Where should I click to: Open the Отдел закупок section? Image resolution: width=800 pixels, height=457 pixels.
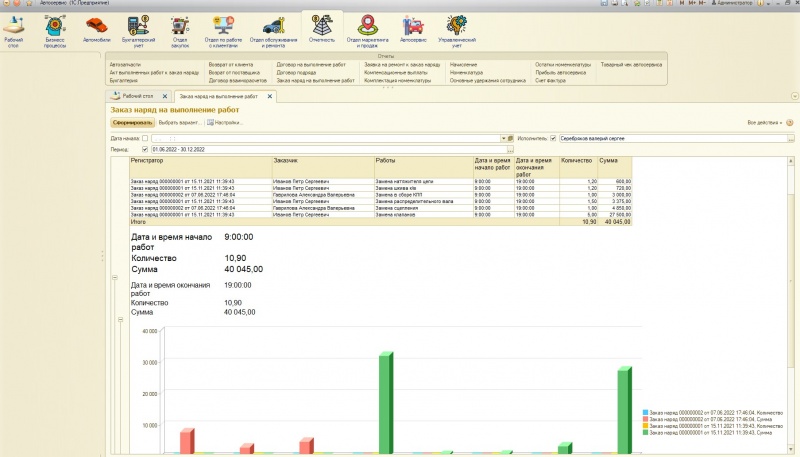pyautogui.click(x=180, y=32)
